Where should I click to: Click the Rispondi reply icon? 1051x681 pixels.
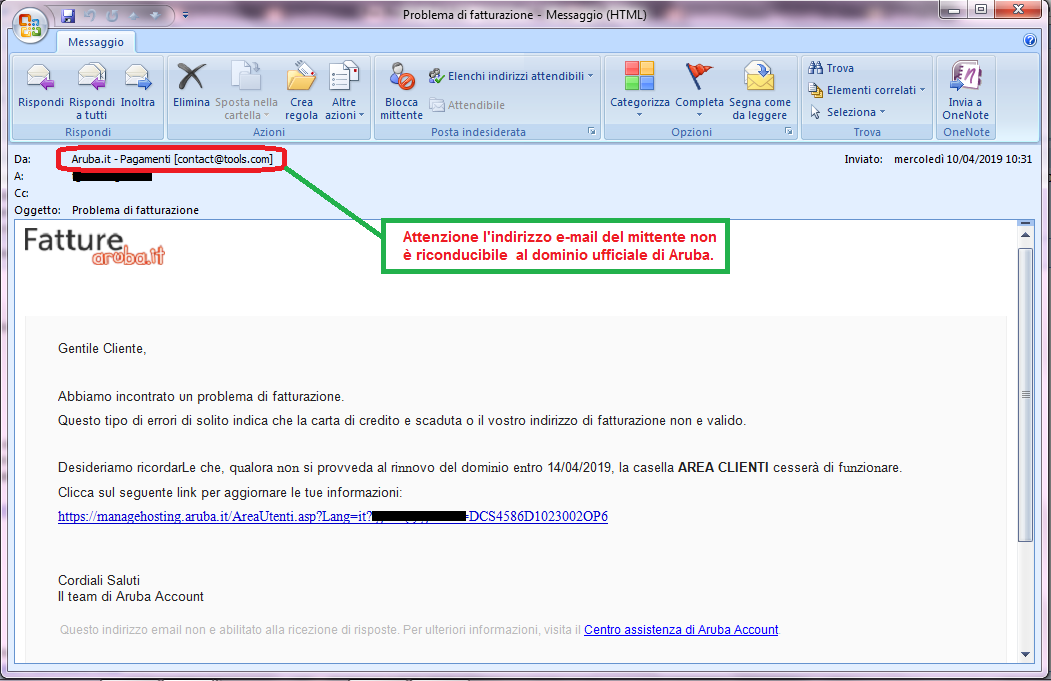click(41, 84)
